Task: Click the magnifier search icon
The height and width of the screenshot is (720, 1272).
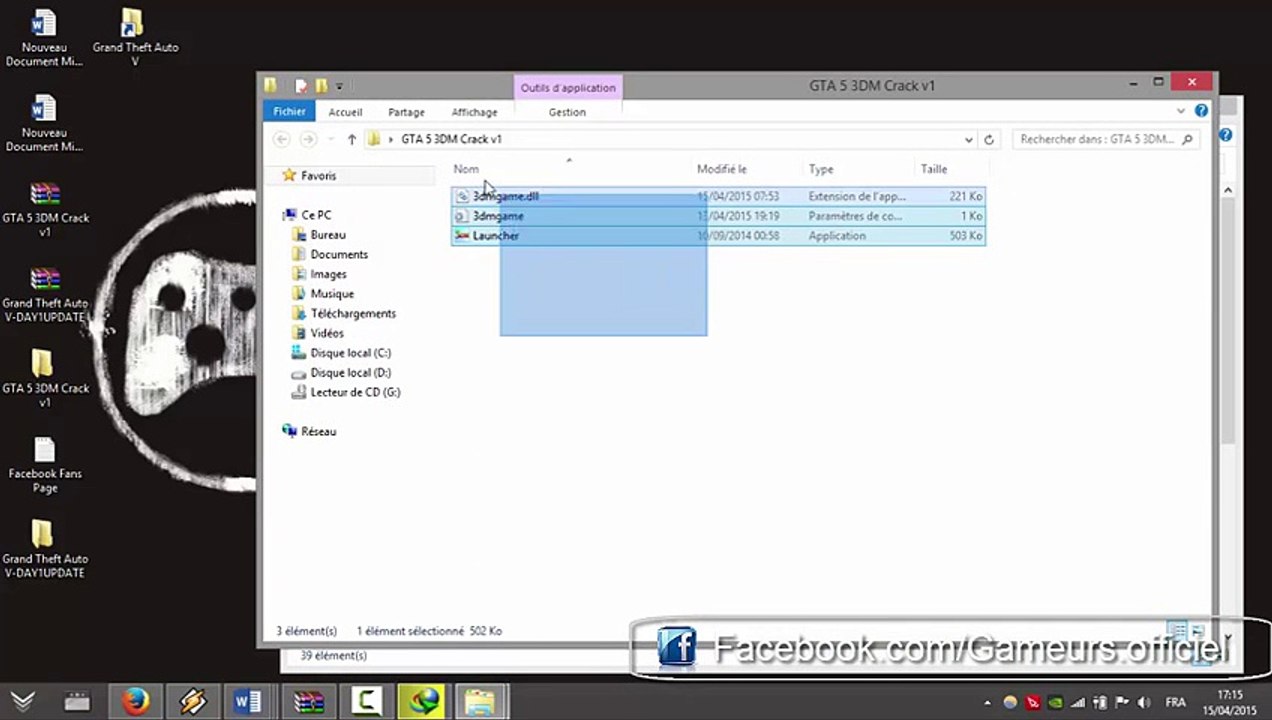Action: coord(1188,140)
